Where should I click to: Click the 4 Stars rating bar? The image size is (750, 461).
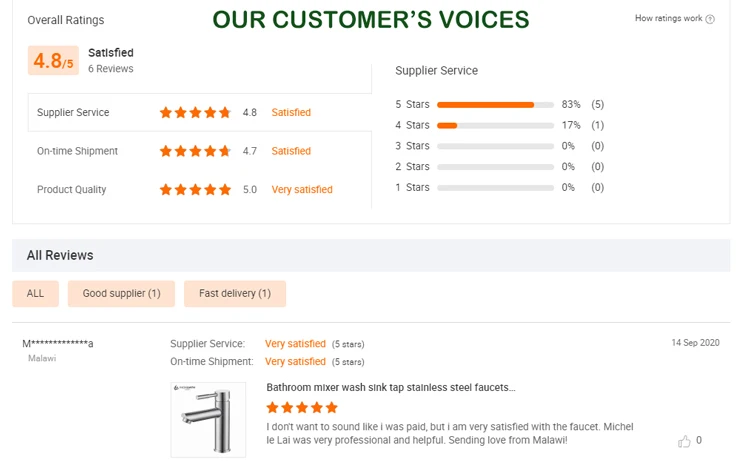click(495, 125)
